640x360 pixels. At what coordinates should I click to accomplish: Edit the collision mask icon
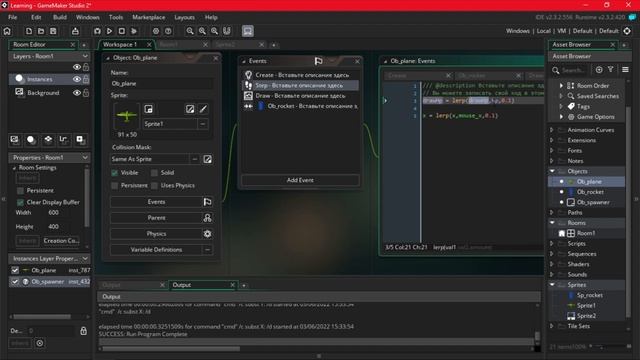point(207,159)
